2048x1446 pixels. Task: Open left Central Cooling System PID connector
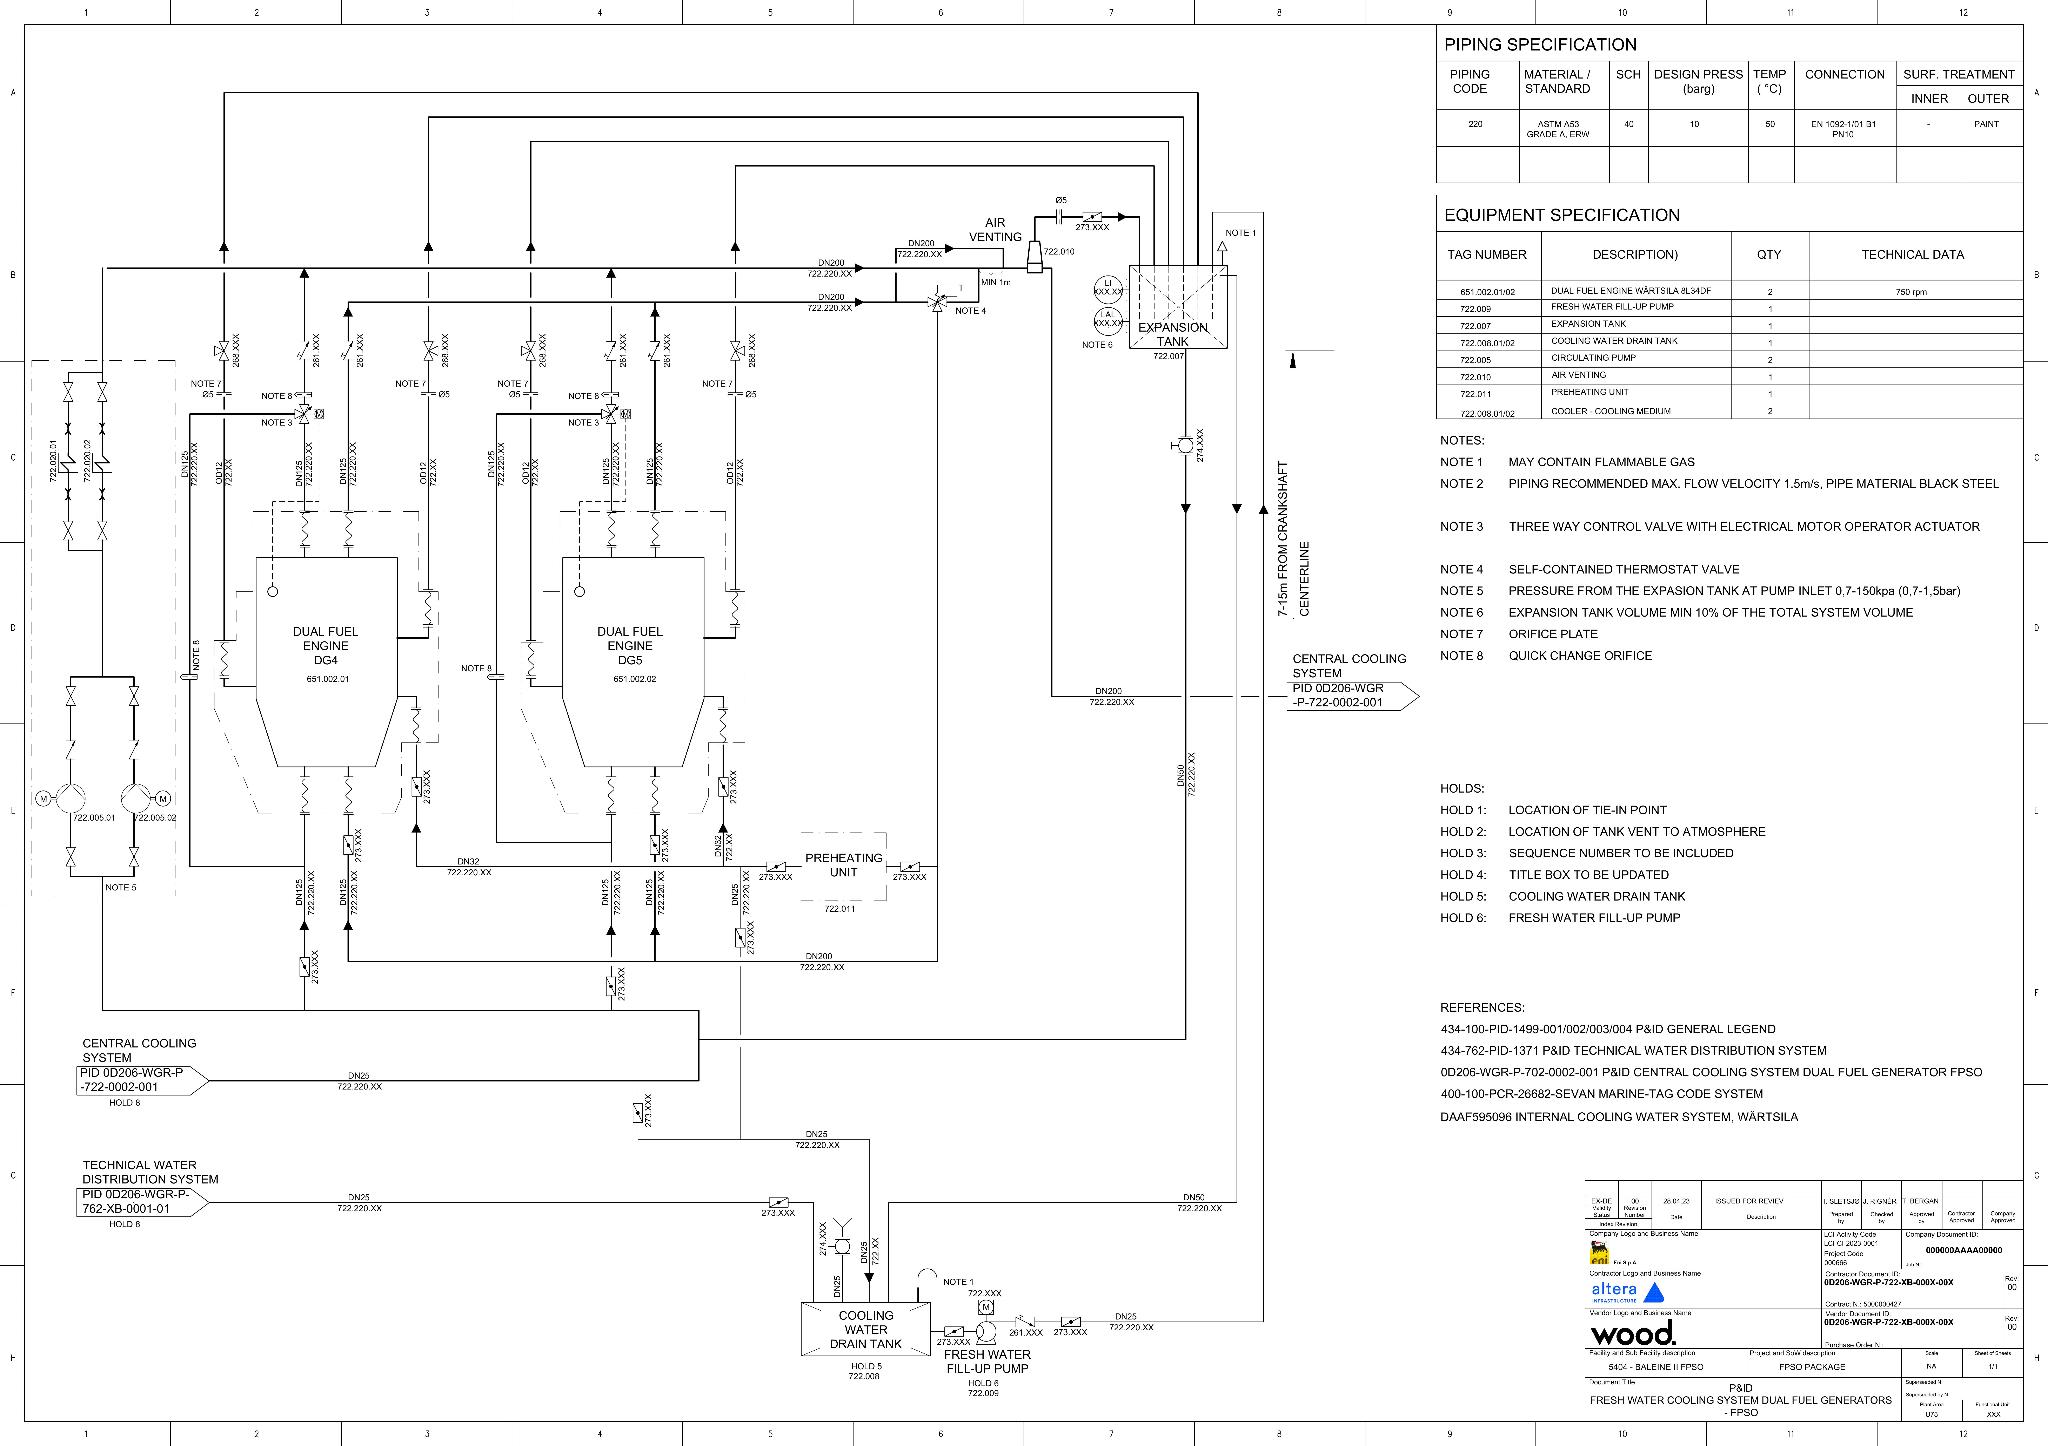pos(143,1080)
